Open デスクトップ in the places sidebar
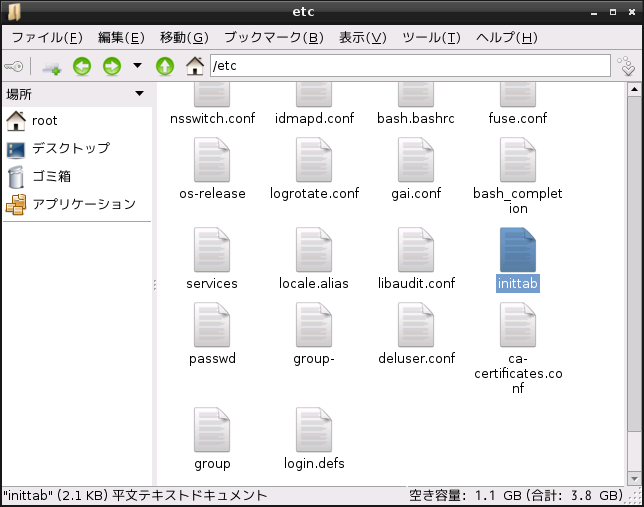The width and height of the screenshot is (644, 507). pyautogui.click(x=70, y=148)
